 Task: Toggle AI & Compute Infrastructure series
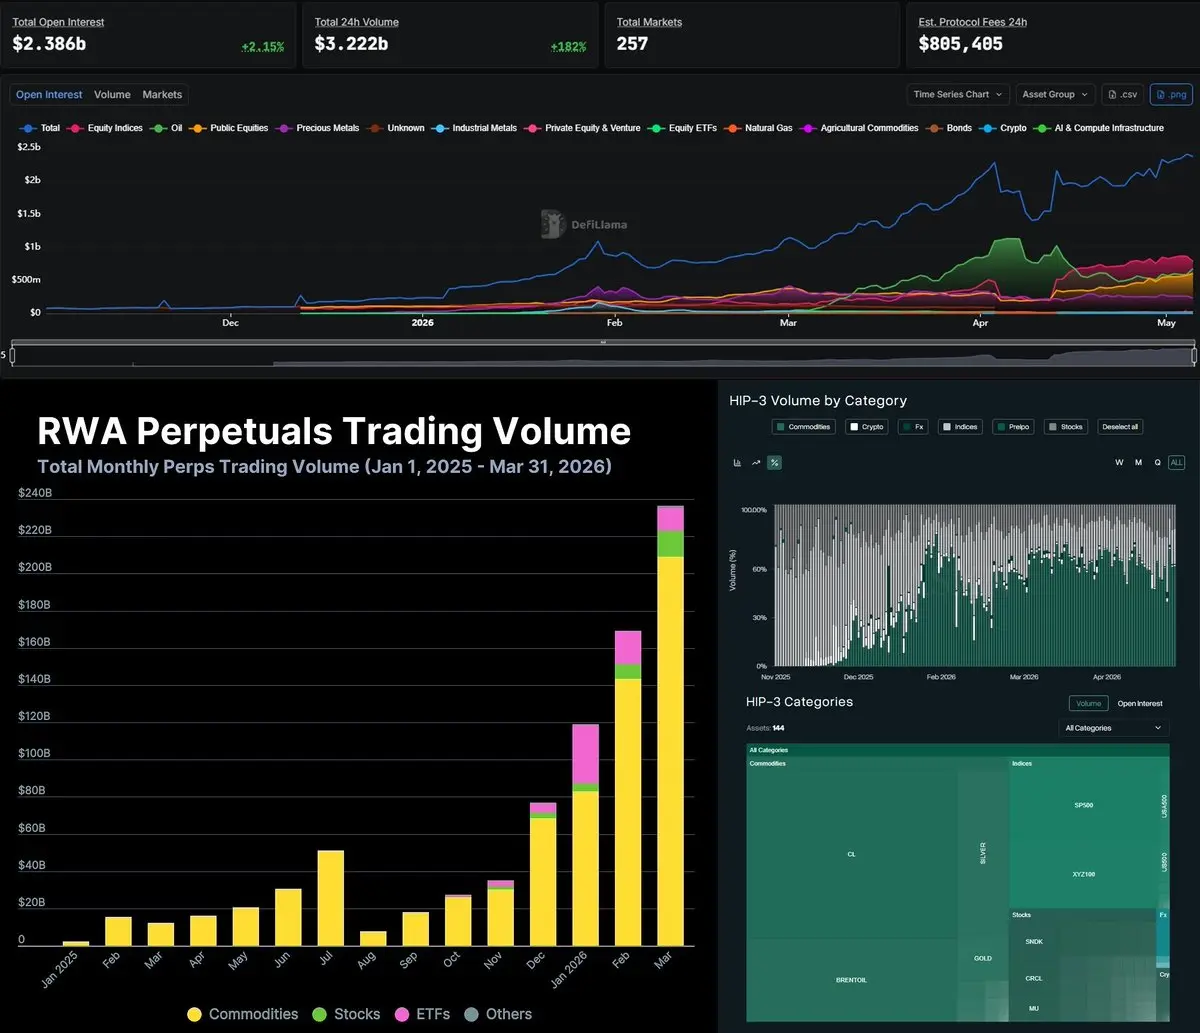coord(1098,128)
